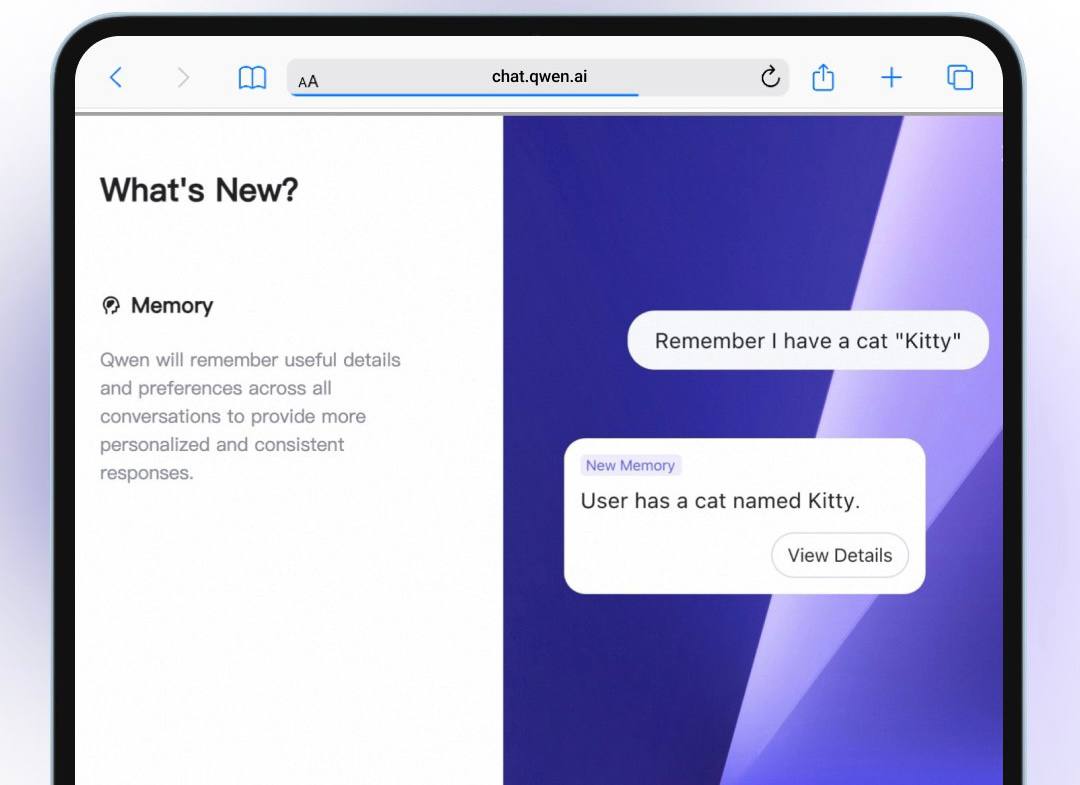Click the New Memory badge
1080x785 pixels.
coord(630,465)
